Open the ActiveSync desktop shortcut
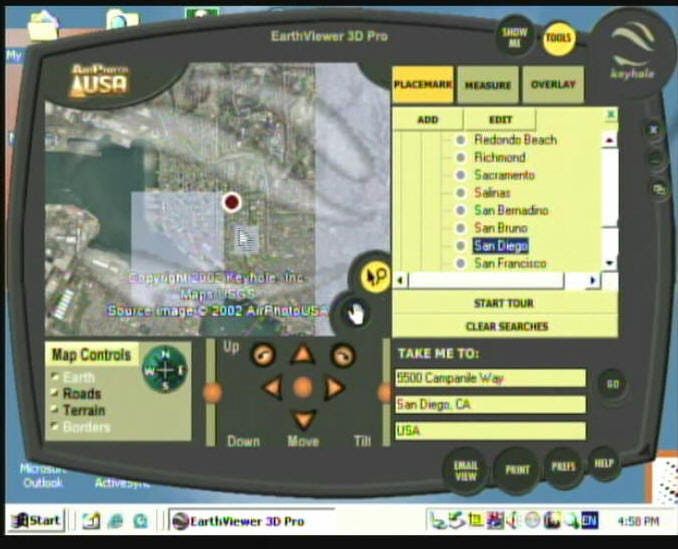678x549 pixels. [122, 482]
